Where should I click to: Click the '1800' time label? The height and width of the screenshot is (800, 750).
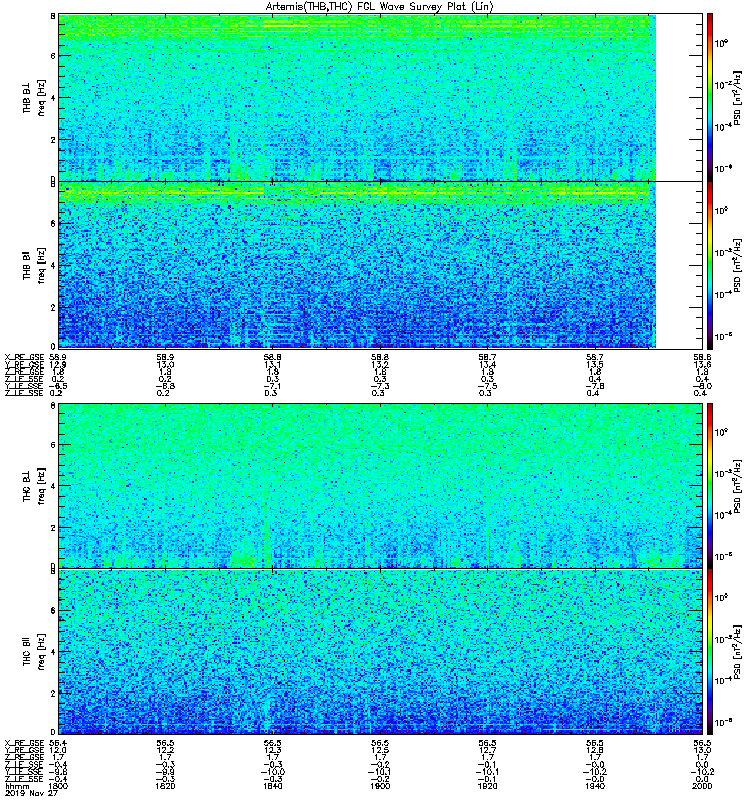click(x=59, y=786)
